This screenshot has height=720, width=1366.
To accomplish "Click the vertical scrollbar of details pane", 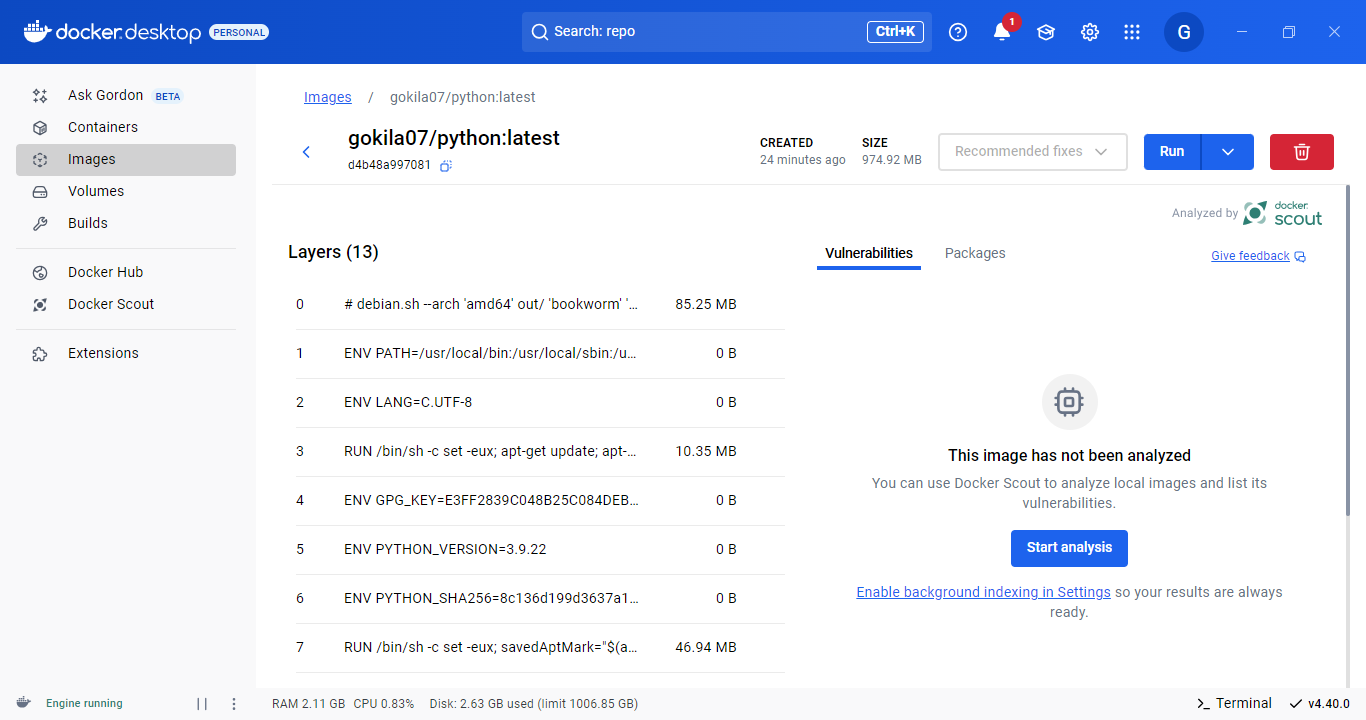I will point(1347,350).
